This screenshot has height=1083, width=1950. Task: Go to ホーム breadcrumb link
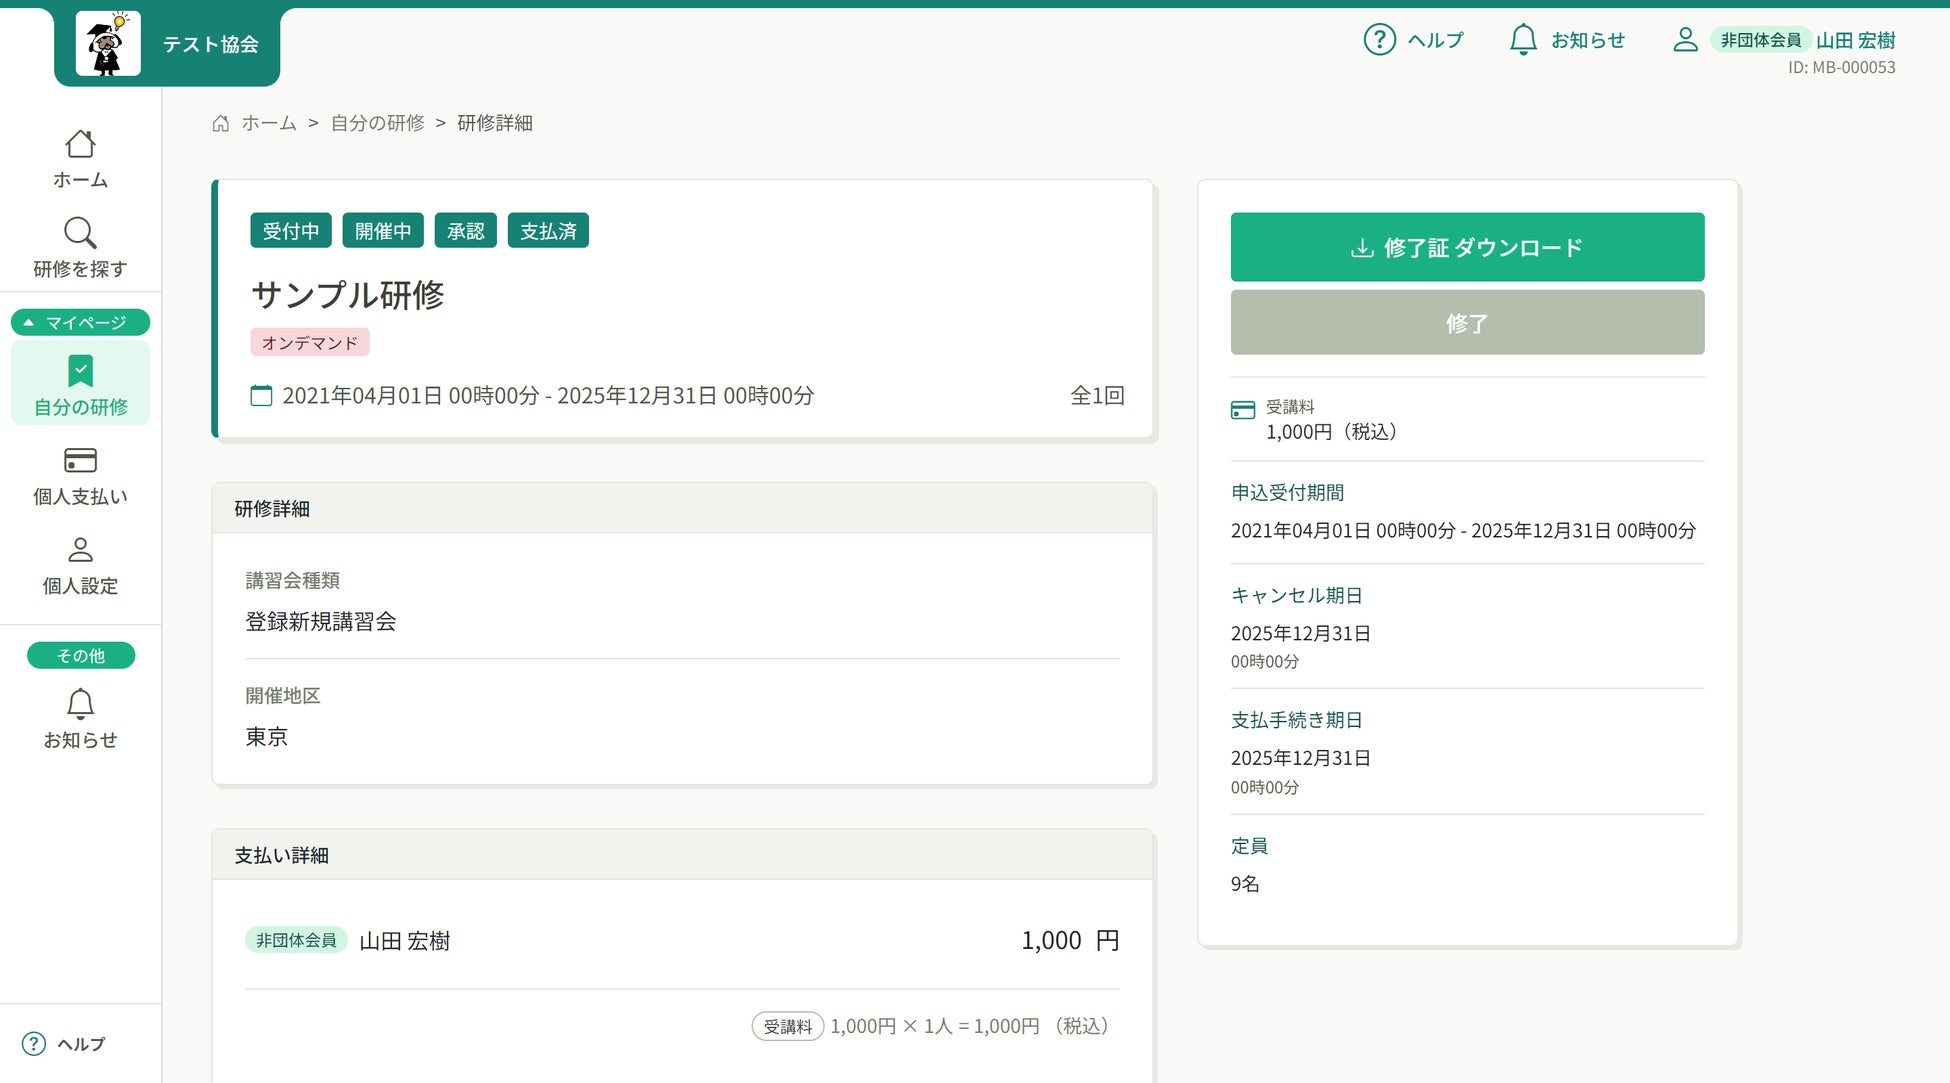[x=268, y=123]
